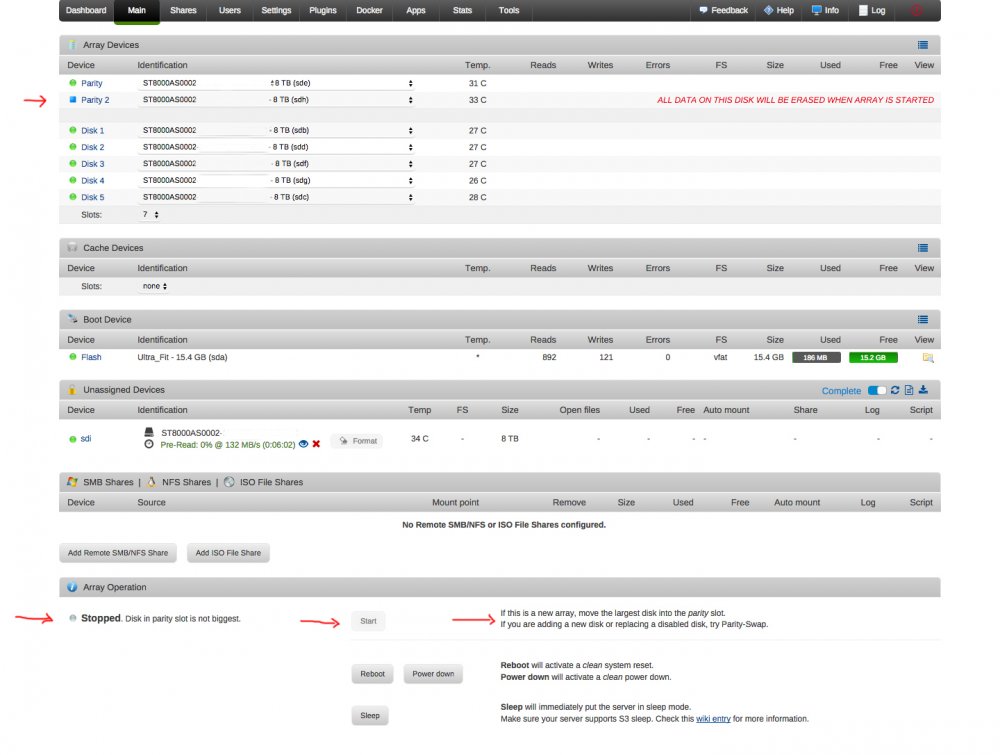
Task: Click the Power down button
Action: point(433,674)
